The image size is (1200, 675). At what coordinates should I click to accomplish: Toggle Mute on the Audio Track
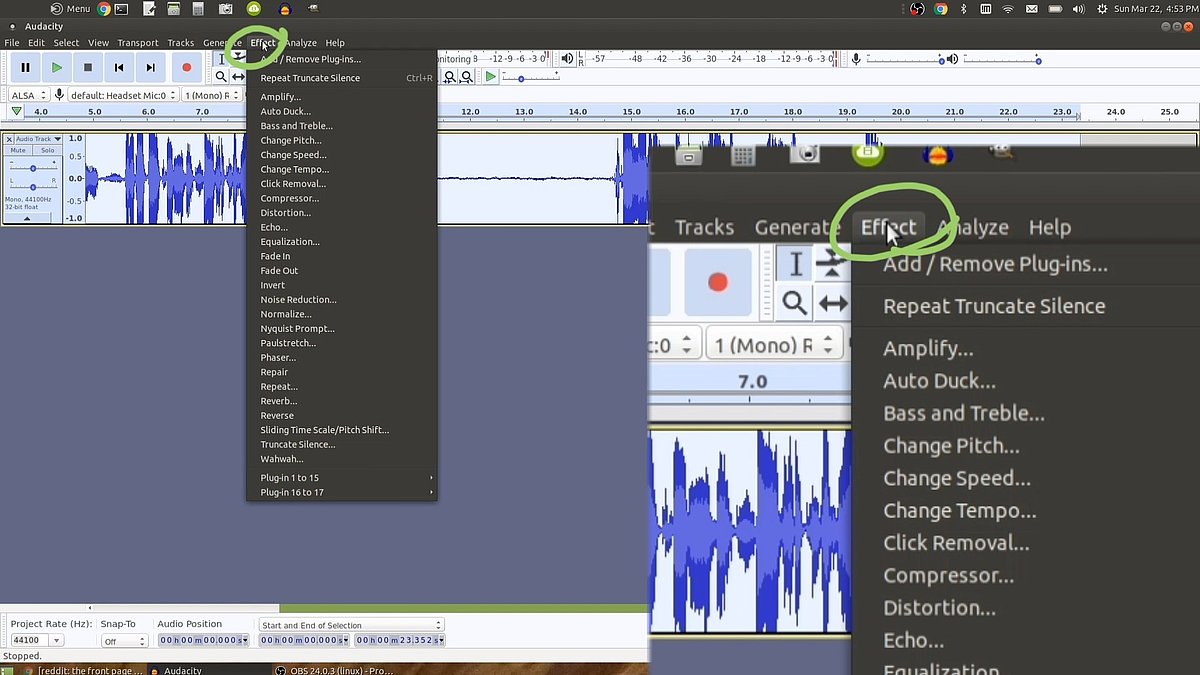(18, 150)
